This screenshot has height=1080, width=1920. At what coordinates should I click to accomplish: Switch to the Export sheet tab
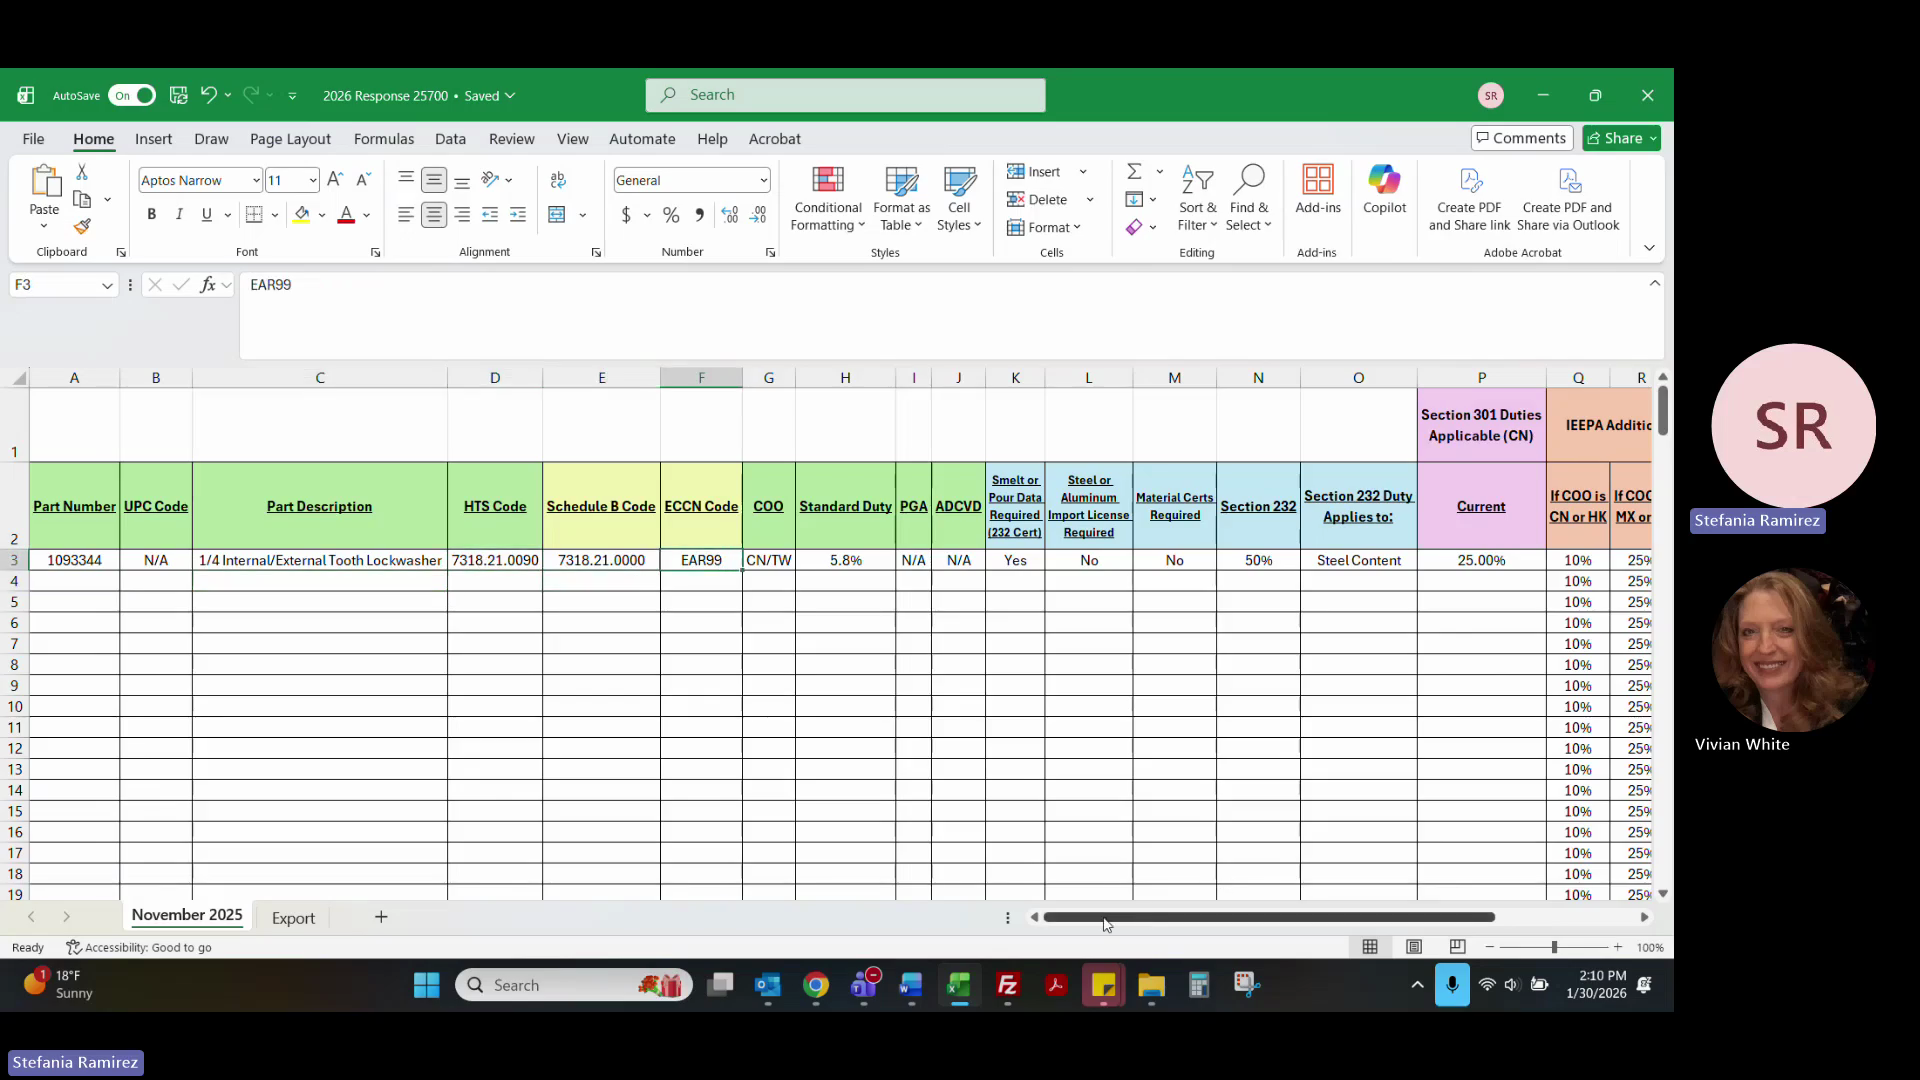pyautogui.click(x=293, y=918)
